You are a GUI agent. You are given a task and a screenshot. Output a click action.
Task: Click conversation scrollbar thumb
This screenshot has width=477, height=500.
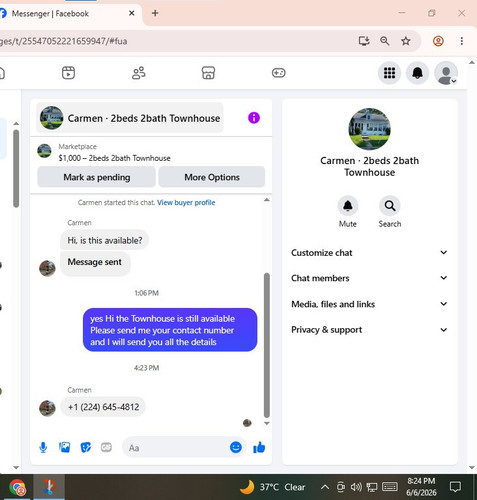pyautogui.click(x=267, y=345)
